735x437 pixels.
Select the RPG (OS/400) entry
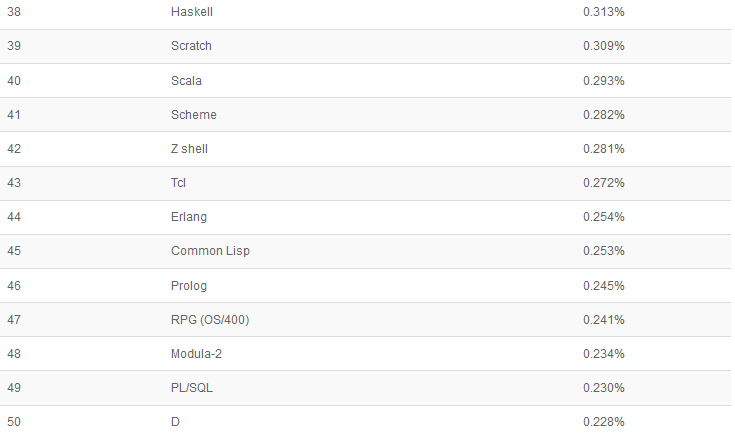(x=209, y=320)
